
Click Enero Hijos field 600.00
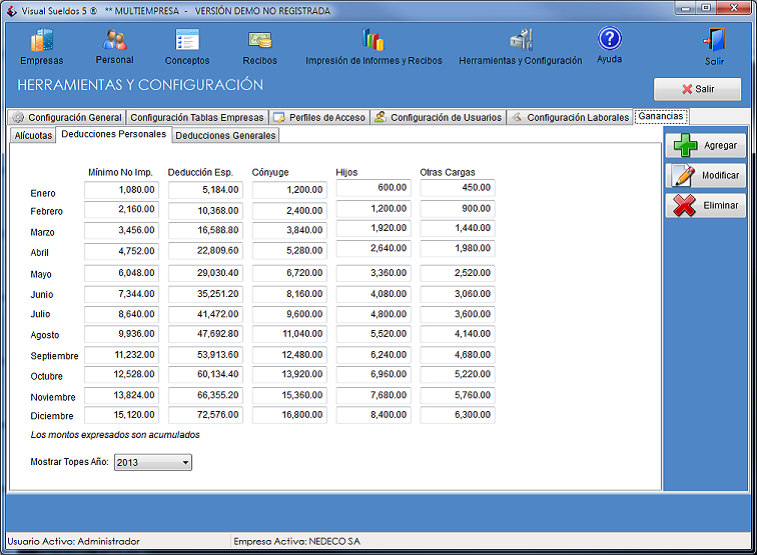(373, 187)
